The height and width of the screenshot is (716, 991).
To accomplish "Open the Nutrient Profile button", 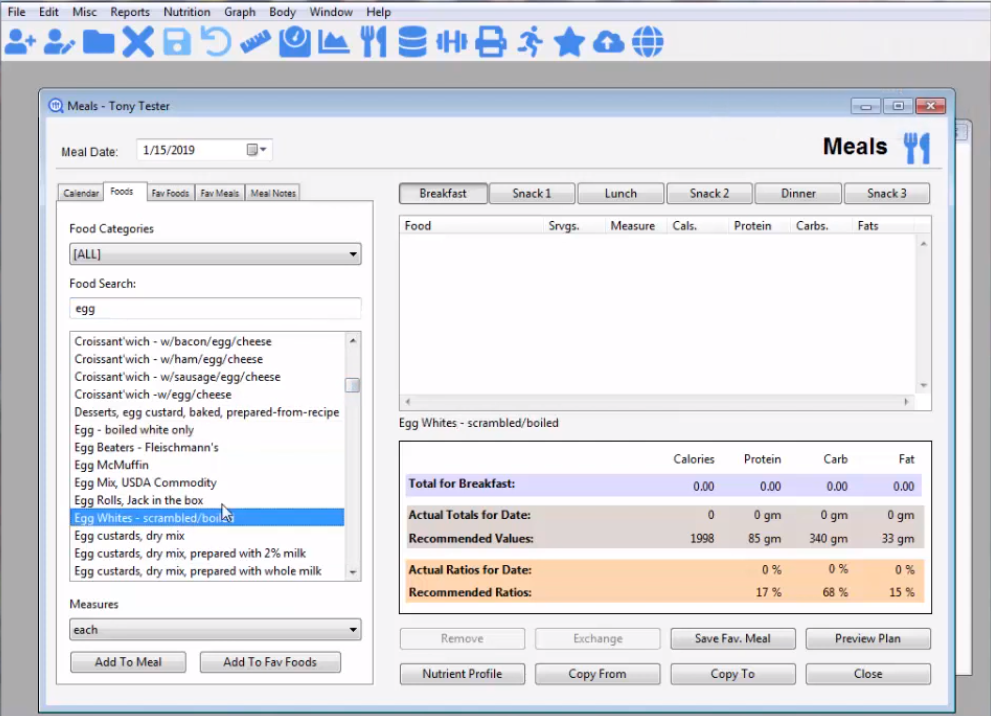I will 462,674.
